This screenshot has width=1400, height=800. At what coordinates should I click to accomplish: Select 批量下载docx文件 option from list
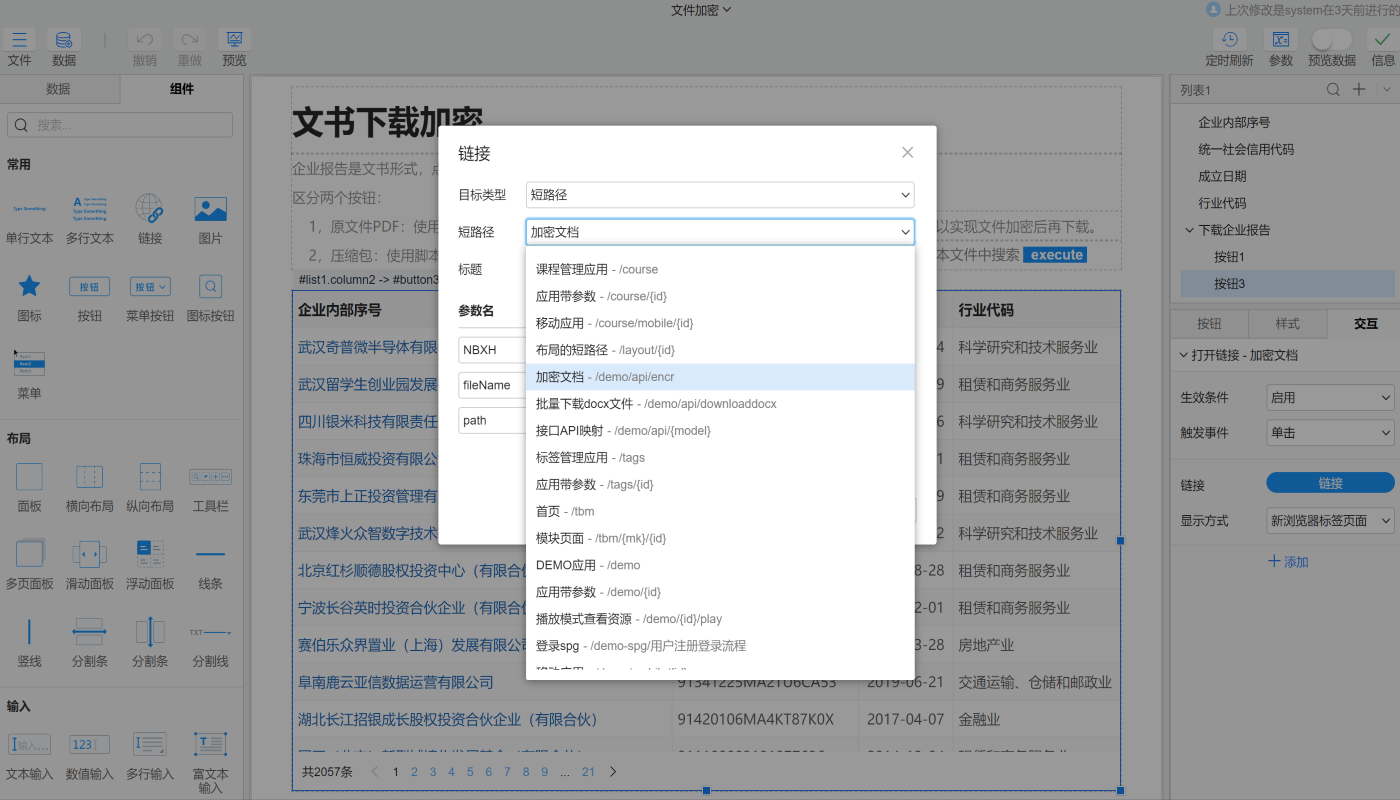pos(656,404)
